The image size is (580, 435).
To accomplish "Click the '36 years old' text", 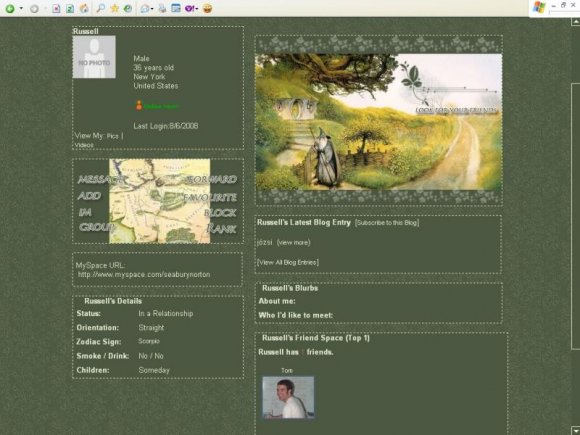I will (154, 68).
